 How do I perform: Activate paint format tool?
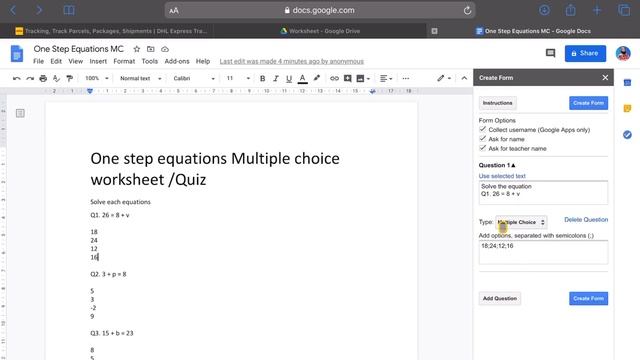point(69,78)
